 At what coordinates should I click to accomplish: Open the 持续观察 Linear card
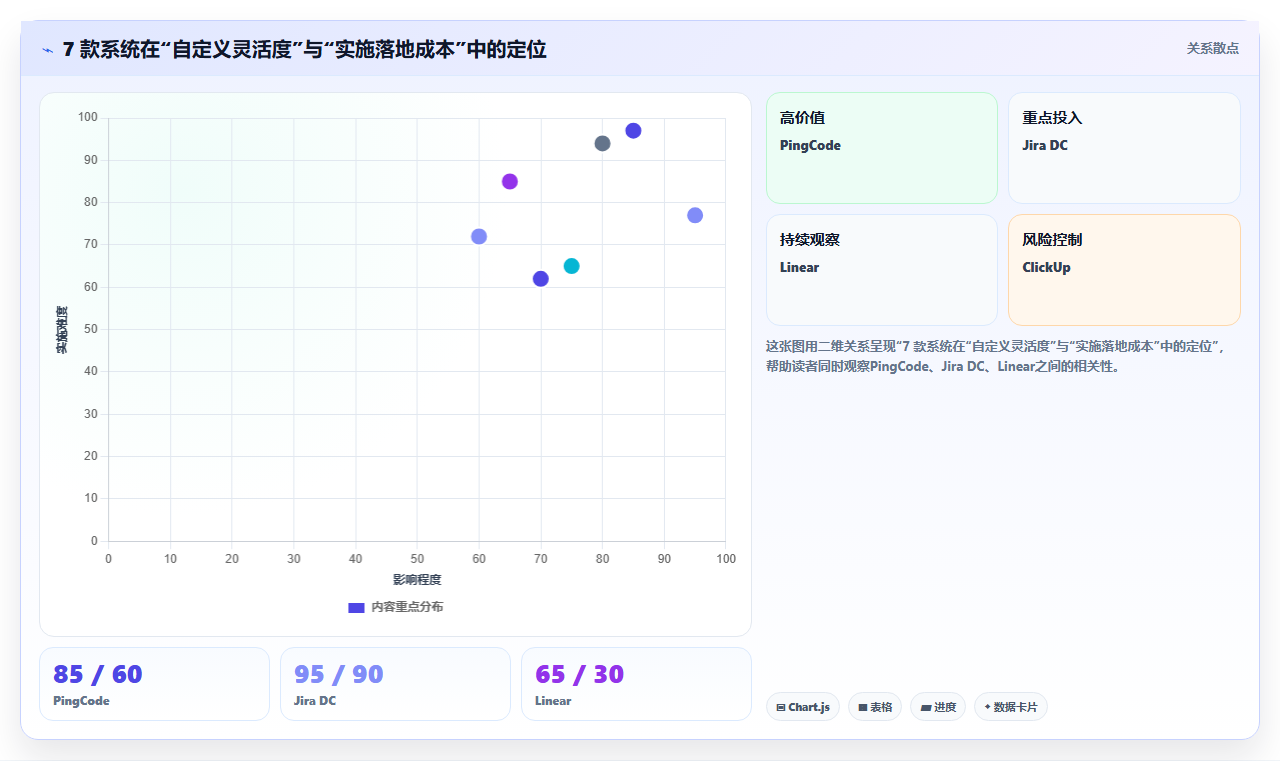pyautogui.click(x=882, y=270)
